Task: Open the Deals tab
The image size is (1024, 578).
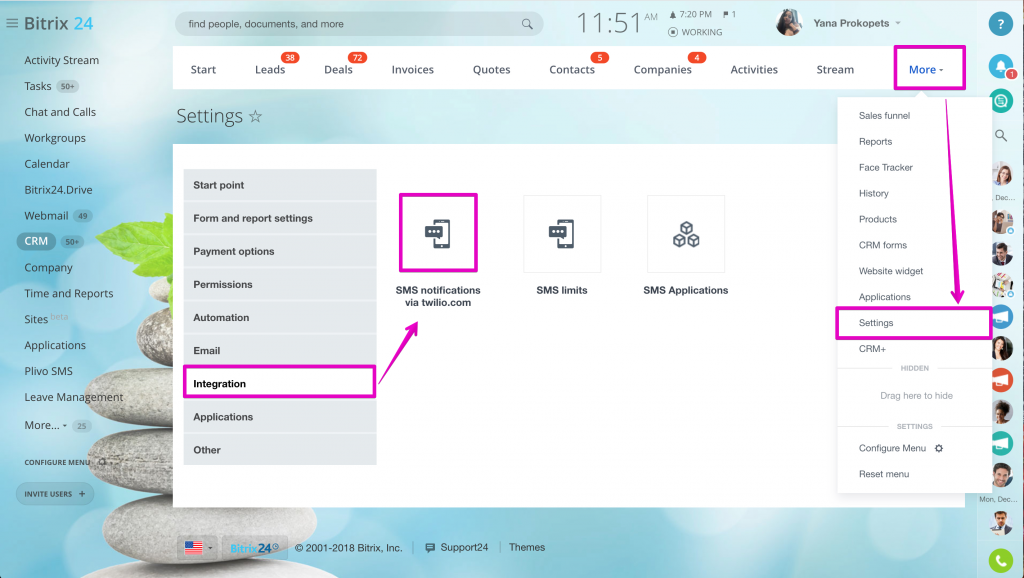Action: [x=338, y=69]
